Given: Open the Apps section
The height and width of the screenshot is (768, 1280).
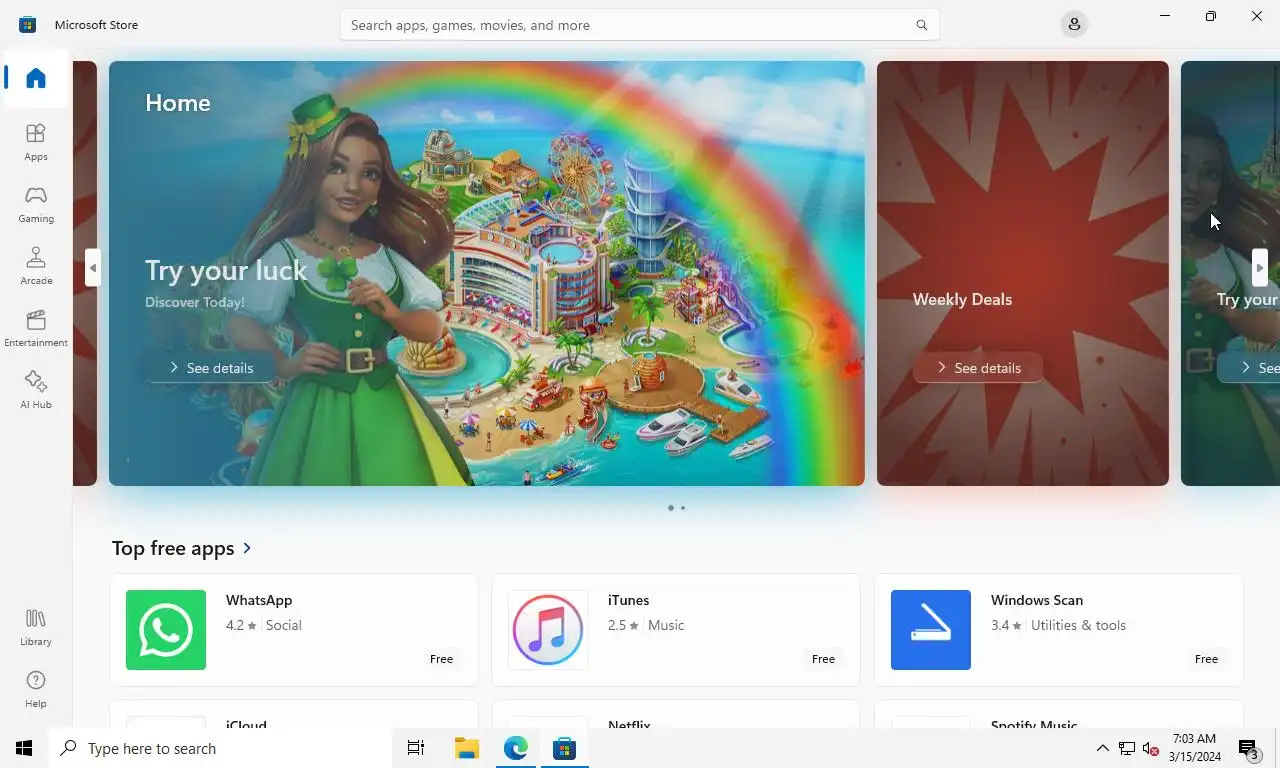Looking at the screenshot, I should click(36, 142).
